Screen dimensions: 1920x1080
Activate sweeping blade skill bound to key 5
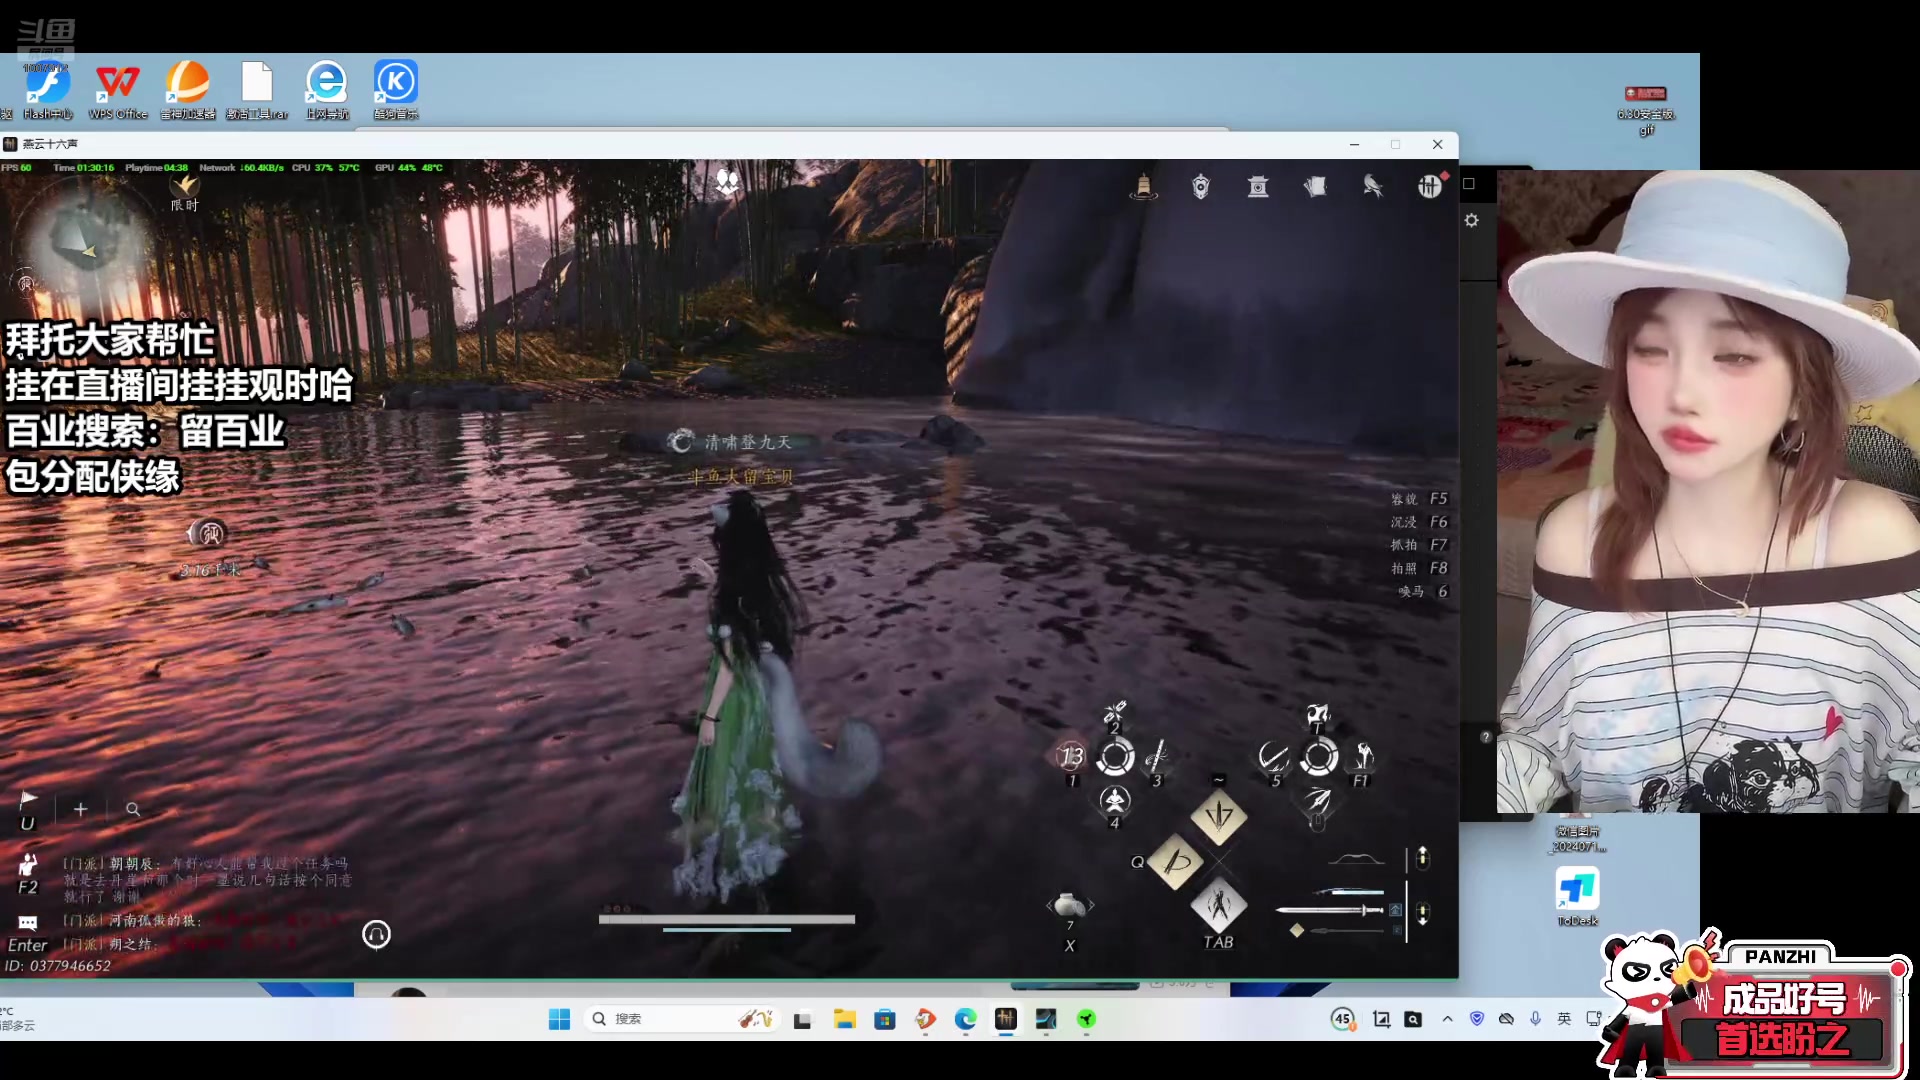coord(1273,757)
